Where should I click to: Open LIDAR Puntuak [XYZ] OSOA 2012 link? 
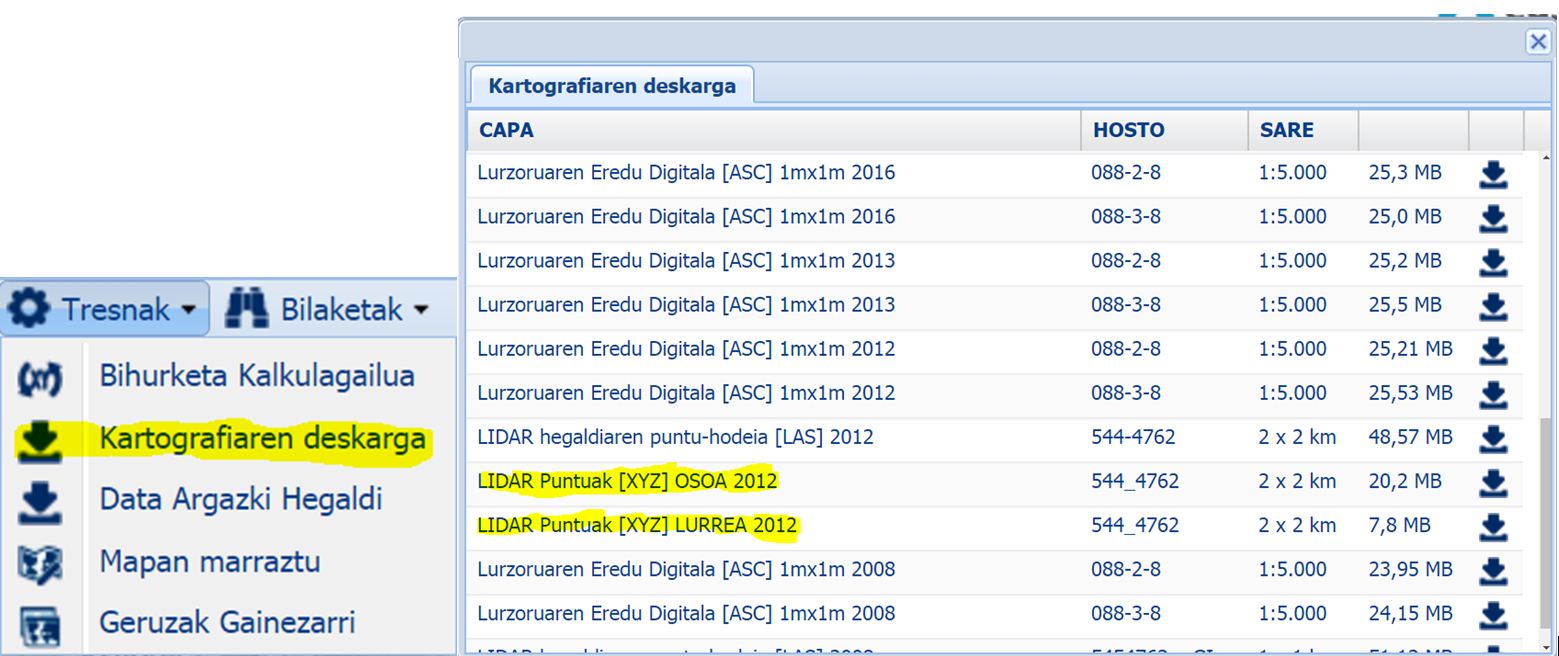tap(627, 481)
